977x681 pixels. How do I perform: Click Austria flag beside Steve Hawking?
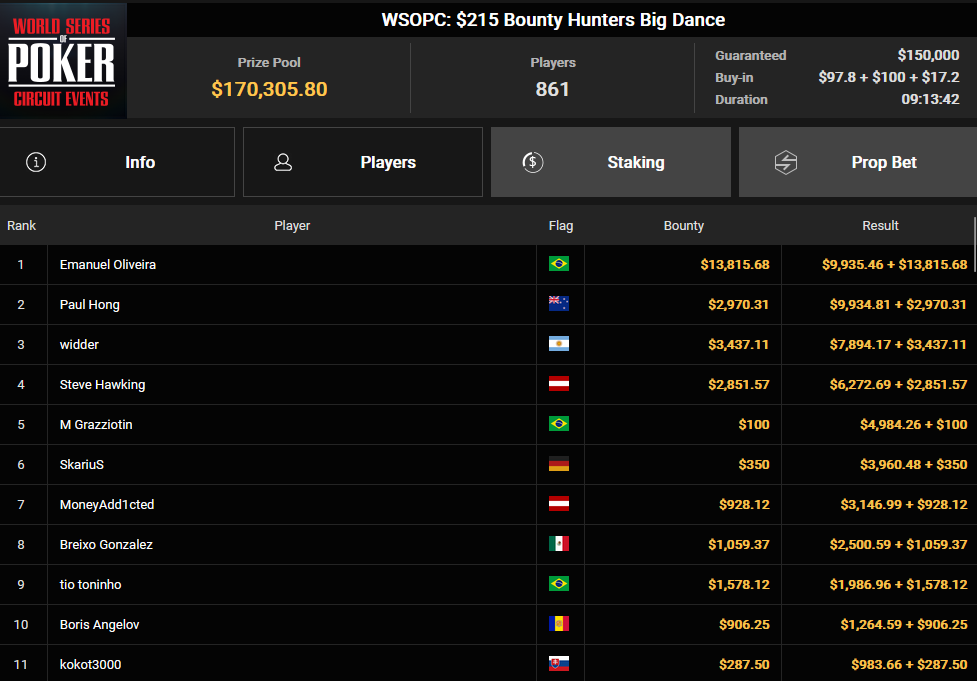pos(559,384)
